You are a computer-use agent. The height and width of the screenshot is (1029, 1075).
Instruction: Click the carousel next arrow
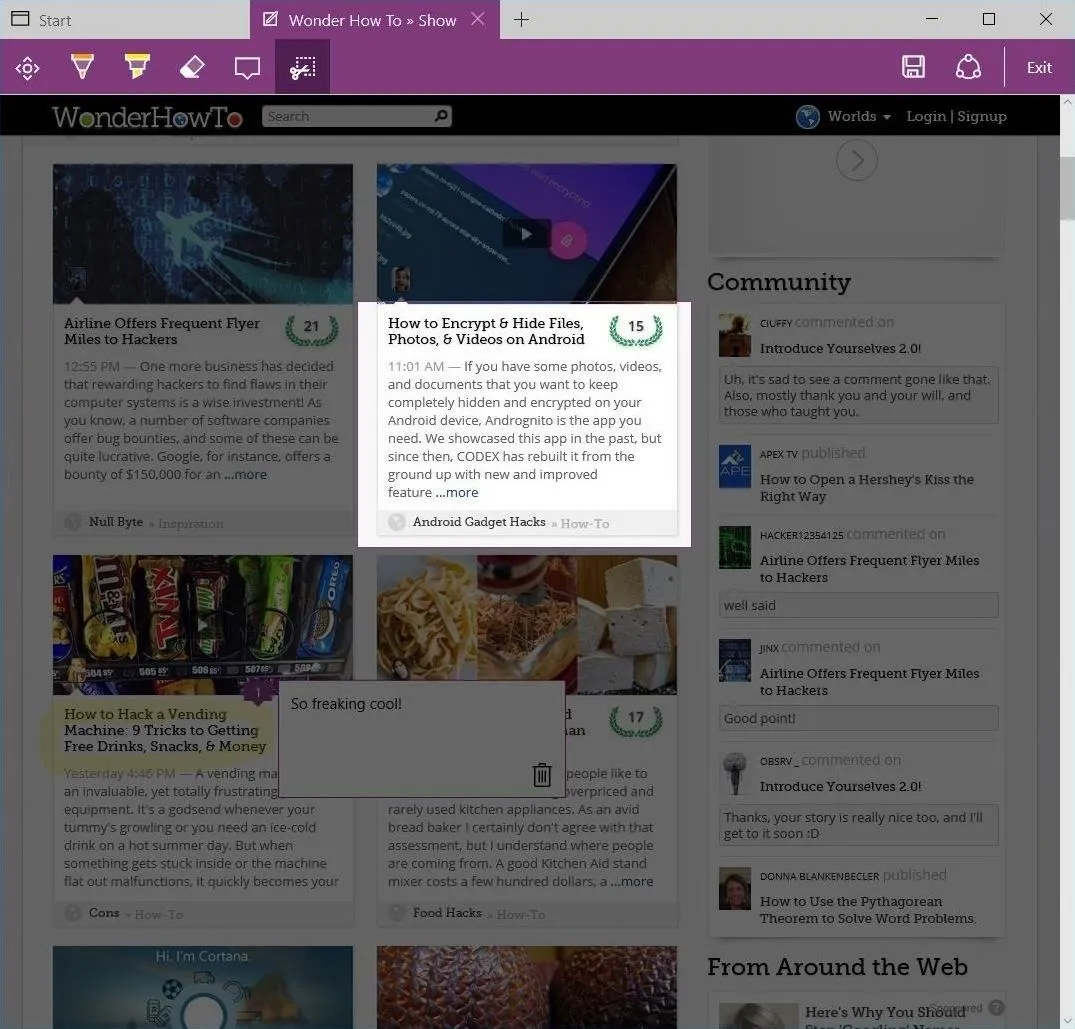pyautogui.click(x=856, y=160)
